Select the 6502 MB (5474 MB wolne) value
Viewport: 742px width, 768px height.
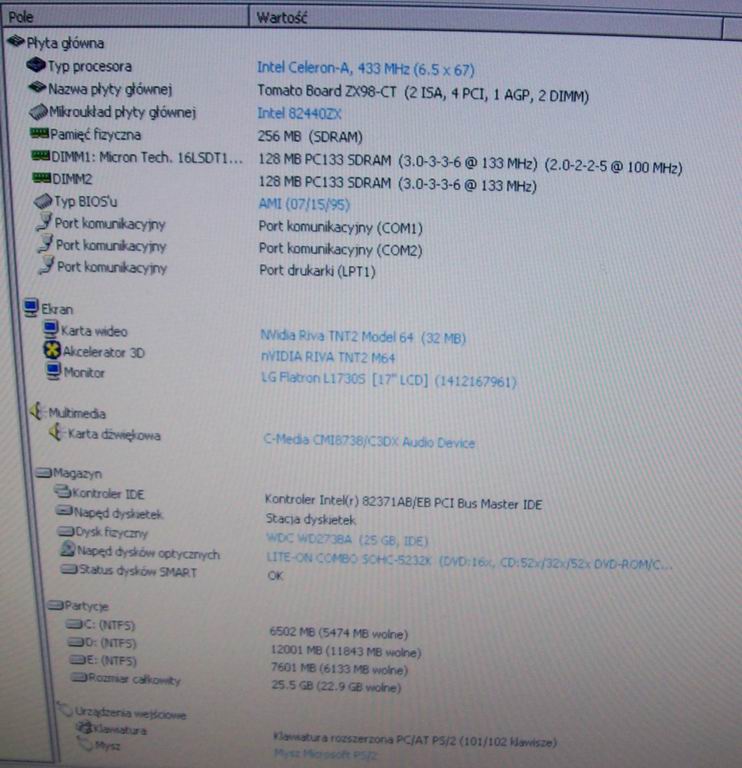338,633
